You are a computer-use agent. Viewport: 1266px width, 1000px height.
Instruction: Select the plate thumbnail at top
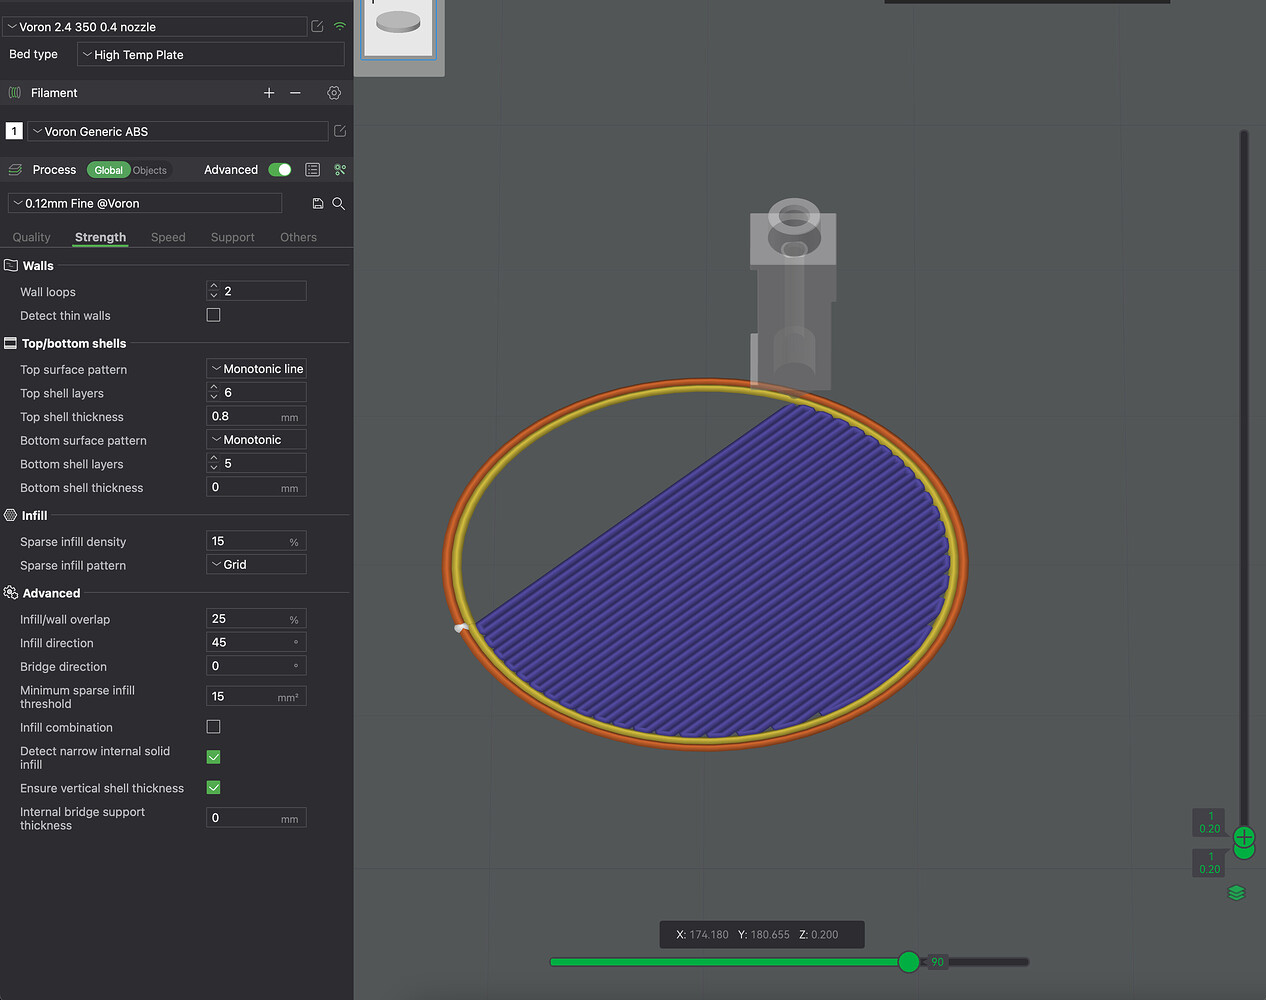coord(398,27)
